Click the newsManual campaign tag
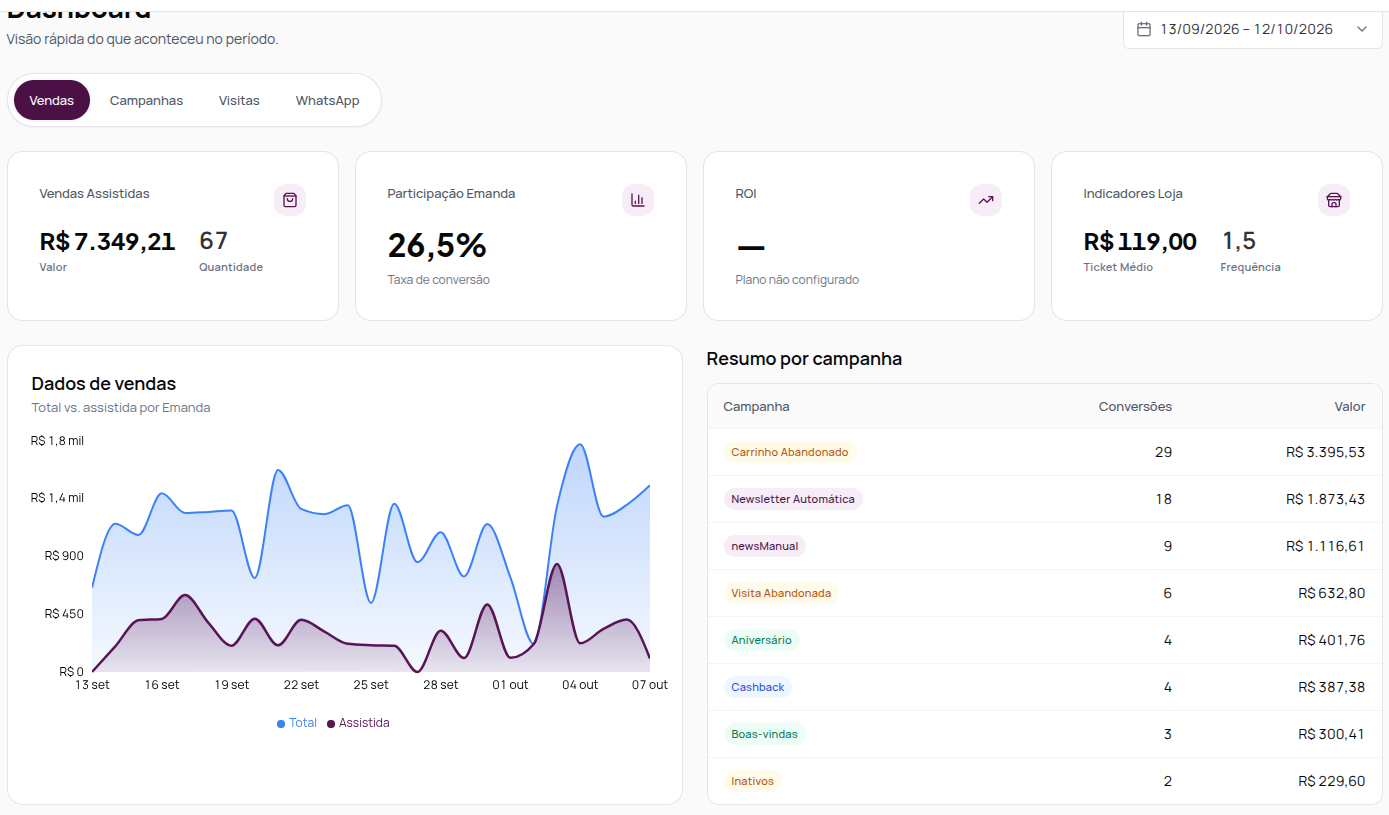 click(765, 546)
